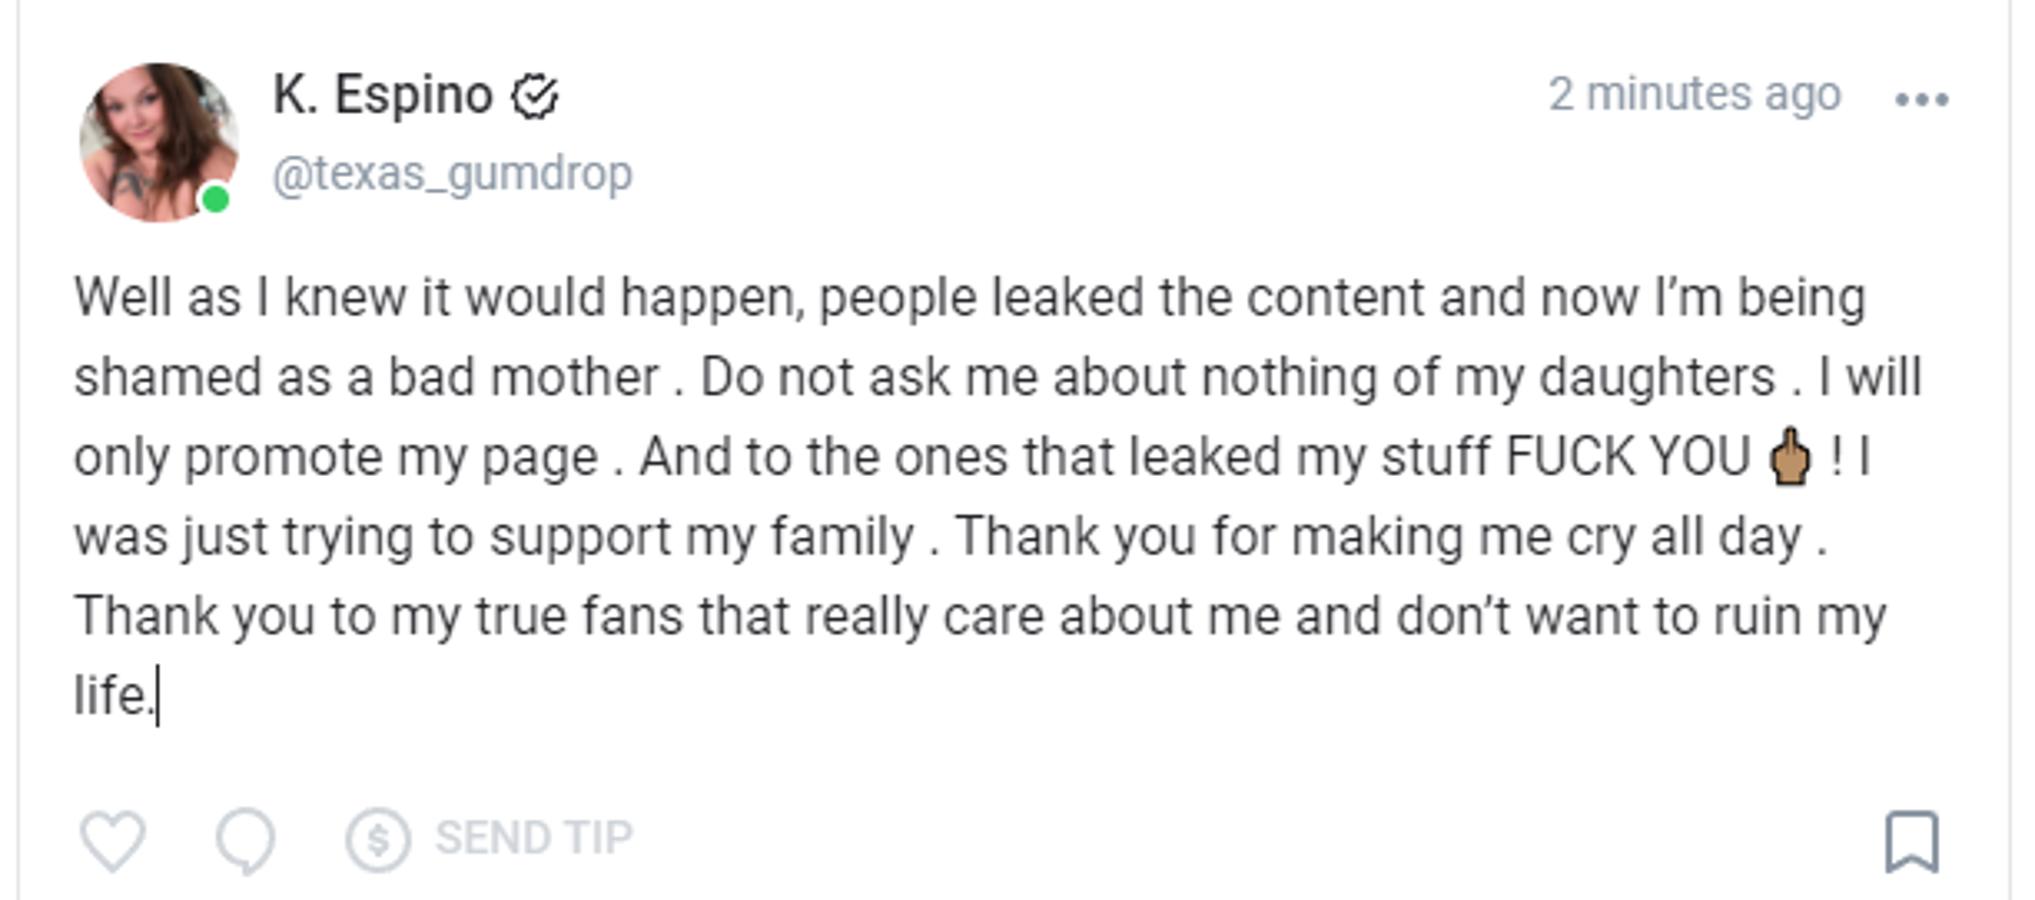
Task: Click the phrase "only promote my page"
Action: pos(336,458)
